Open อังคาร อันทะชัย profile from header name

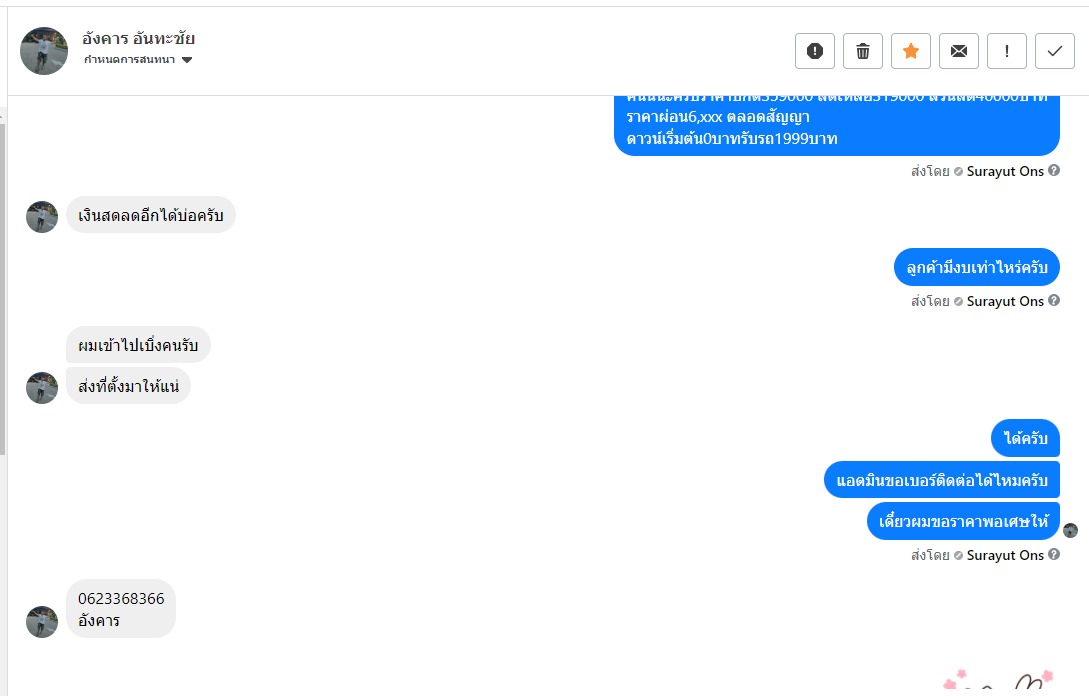tap(138, 39)
